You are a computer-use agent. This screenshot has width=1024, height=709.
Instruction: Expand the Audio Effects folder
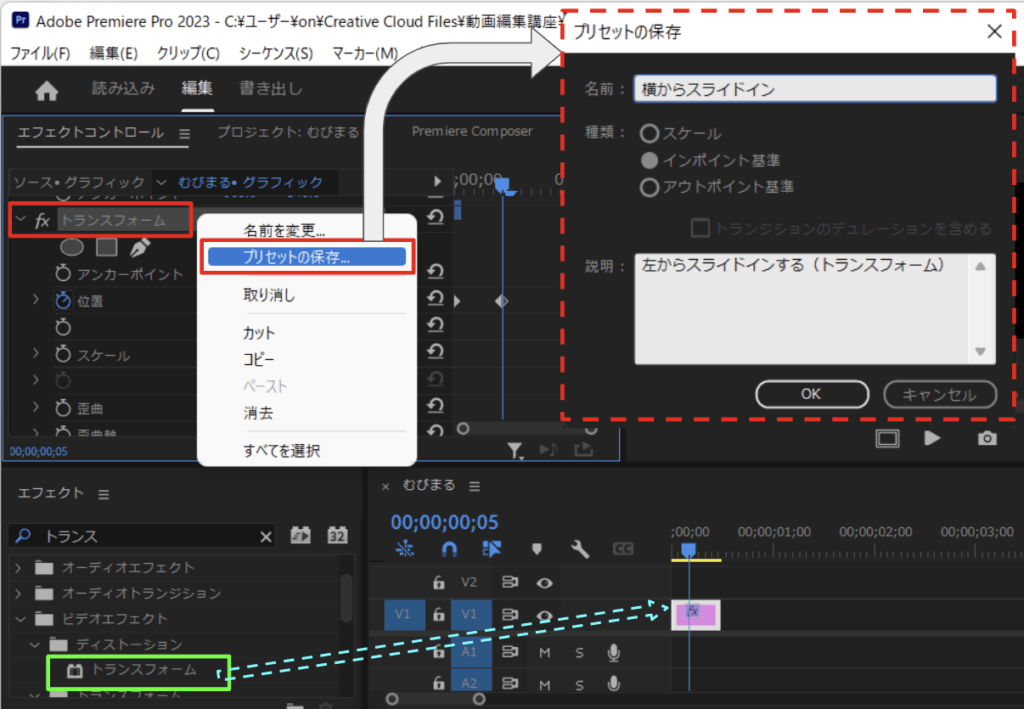point(17,568)
